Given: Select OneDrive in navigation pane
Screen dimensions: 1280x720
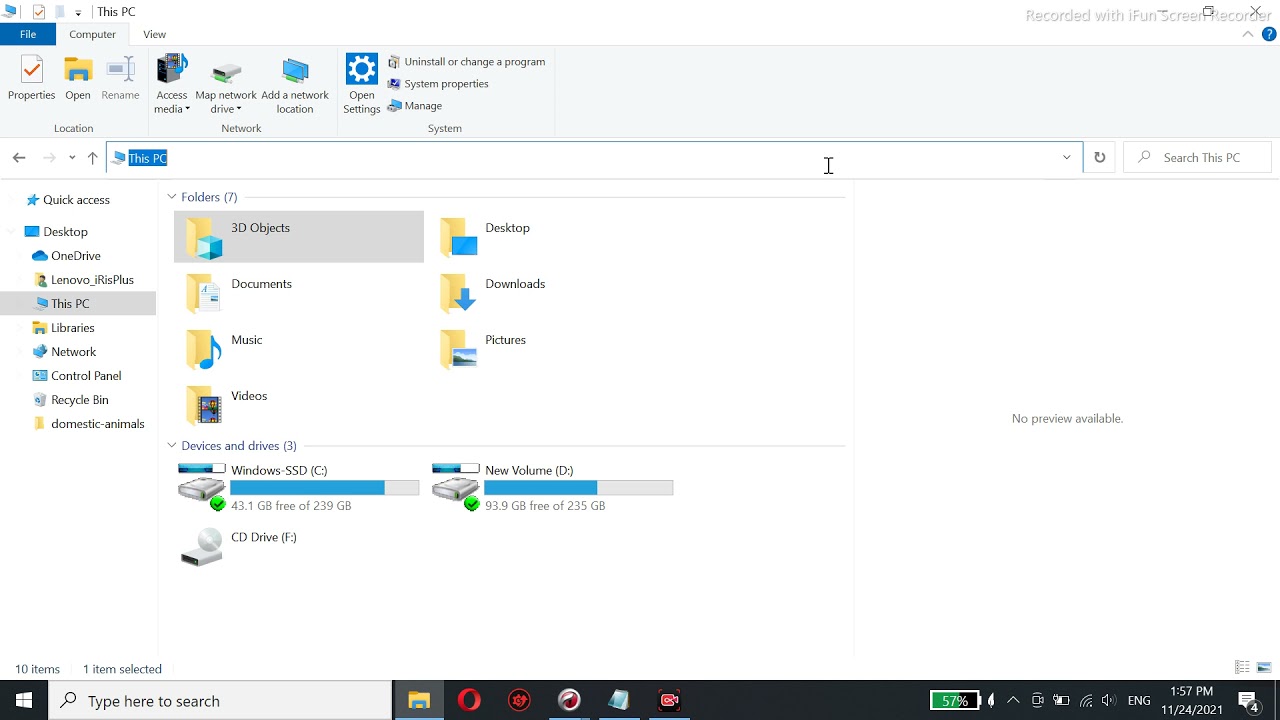Looking at the screenshot, I should (x=75, y=256).
